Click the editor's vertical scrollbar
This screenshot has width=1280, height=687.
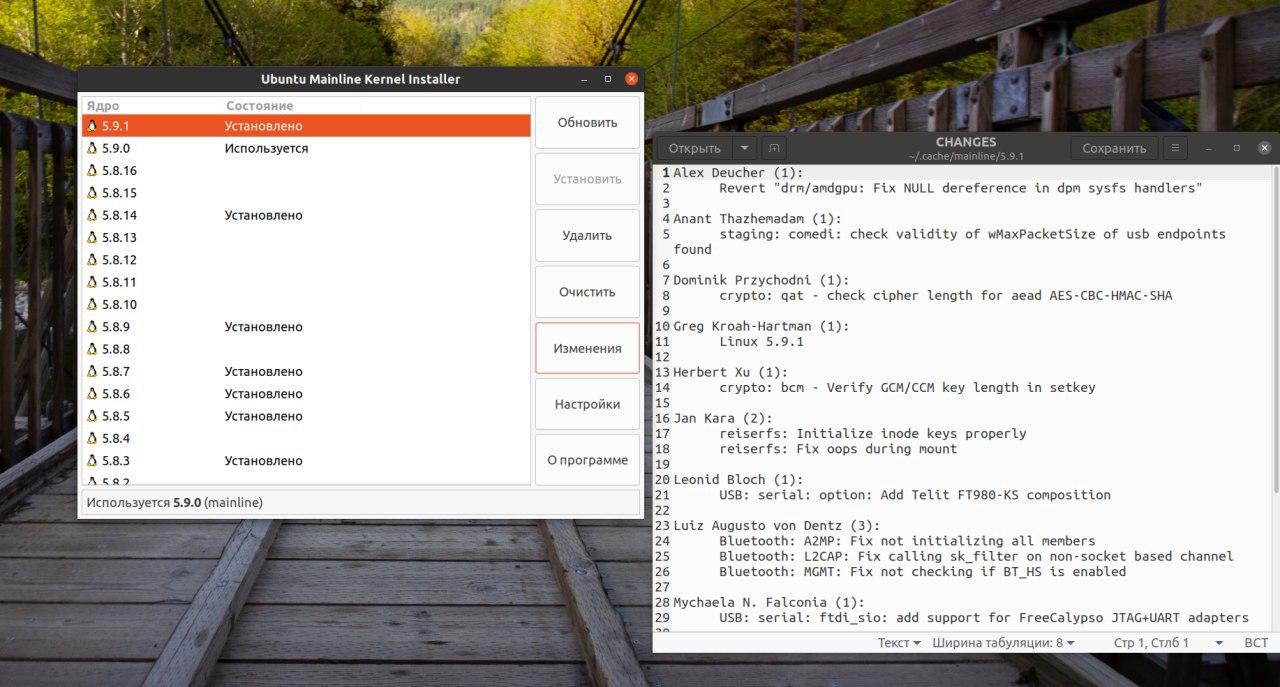point(1275,330)
